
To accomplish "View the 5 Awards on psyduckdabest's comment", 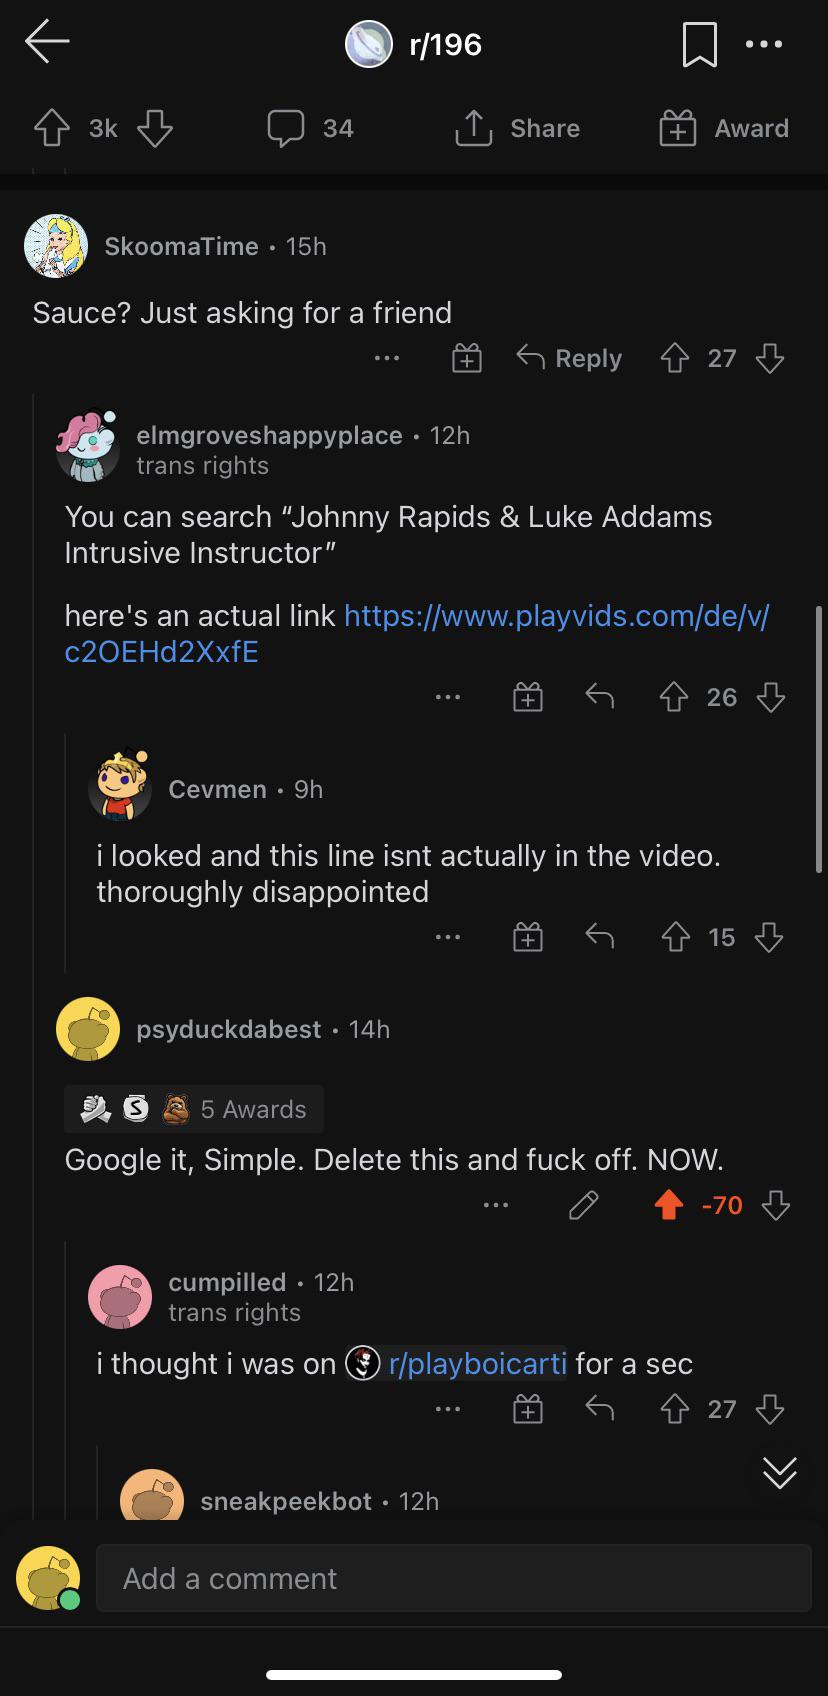I will click(194, 1109).
